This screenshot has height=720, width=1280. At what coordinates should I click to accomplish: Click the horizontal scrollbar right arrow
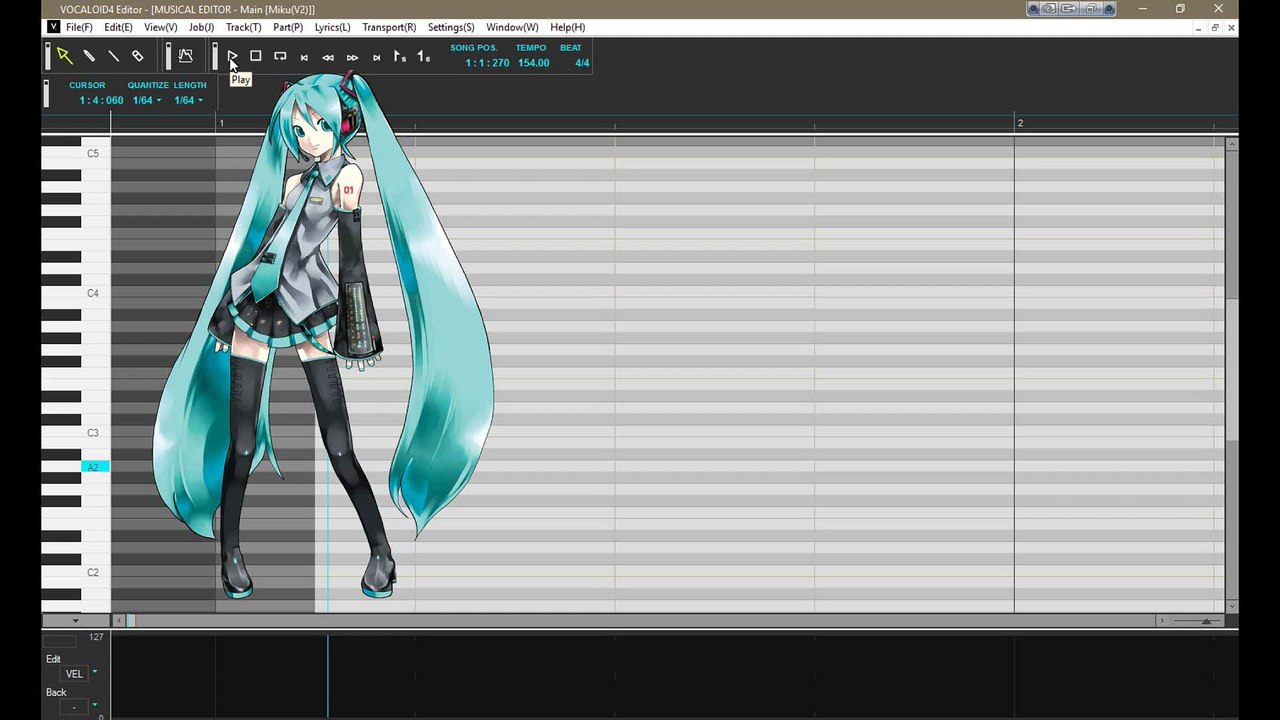(1161, 621)
